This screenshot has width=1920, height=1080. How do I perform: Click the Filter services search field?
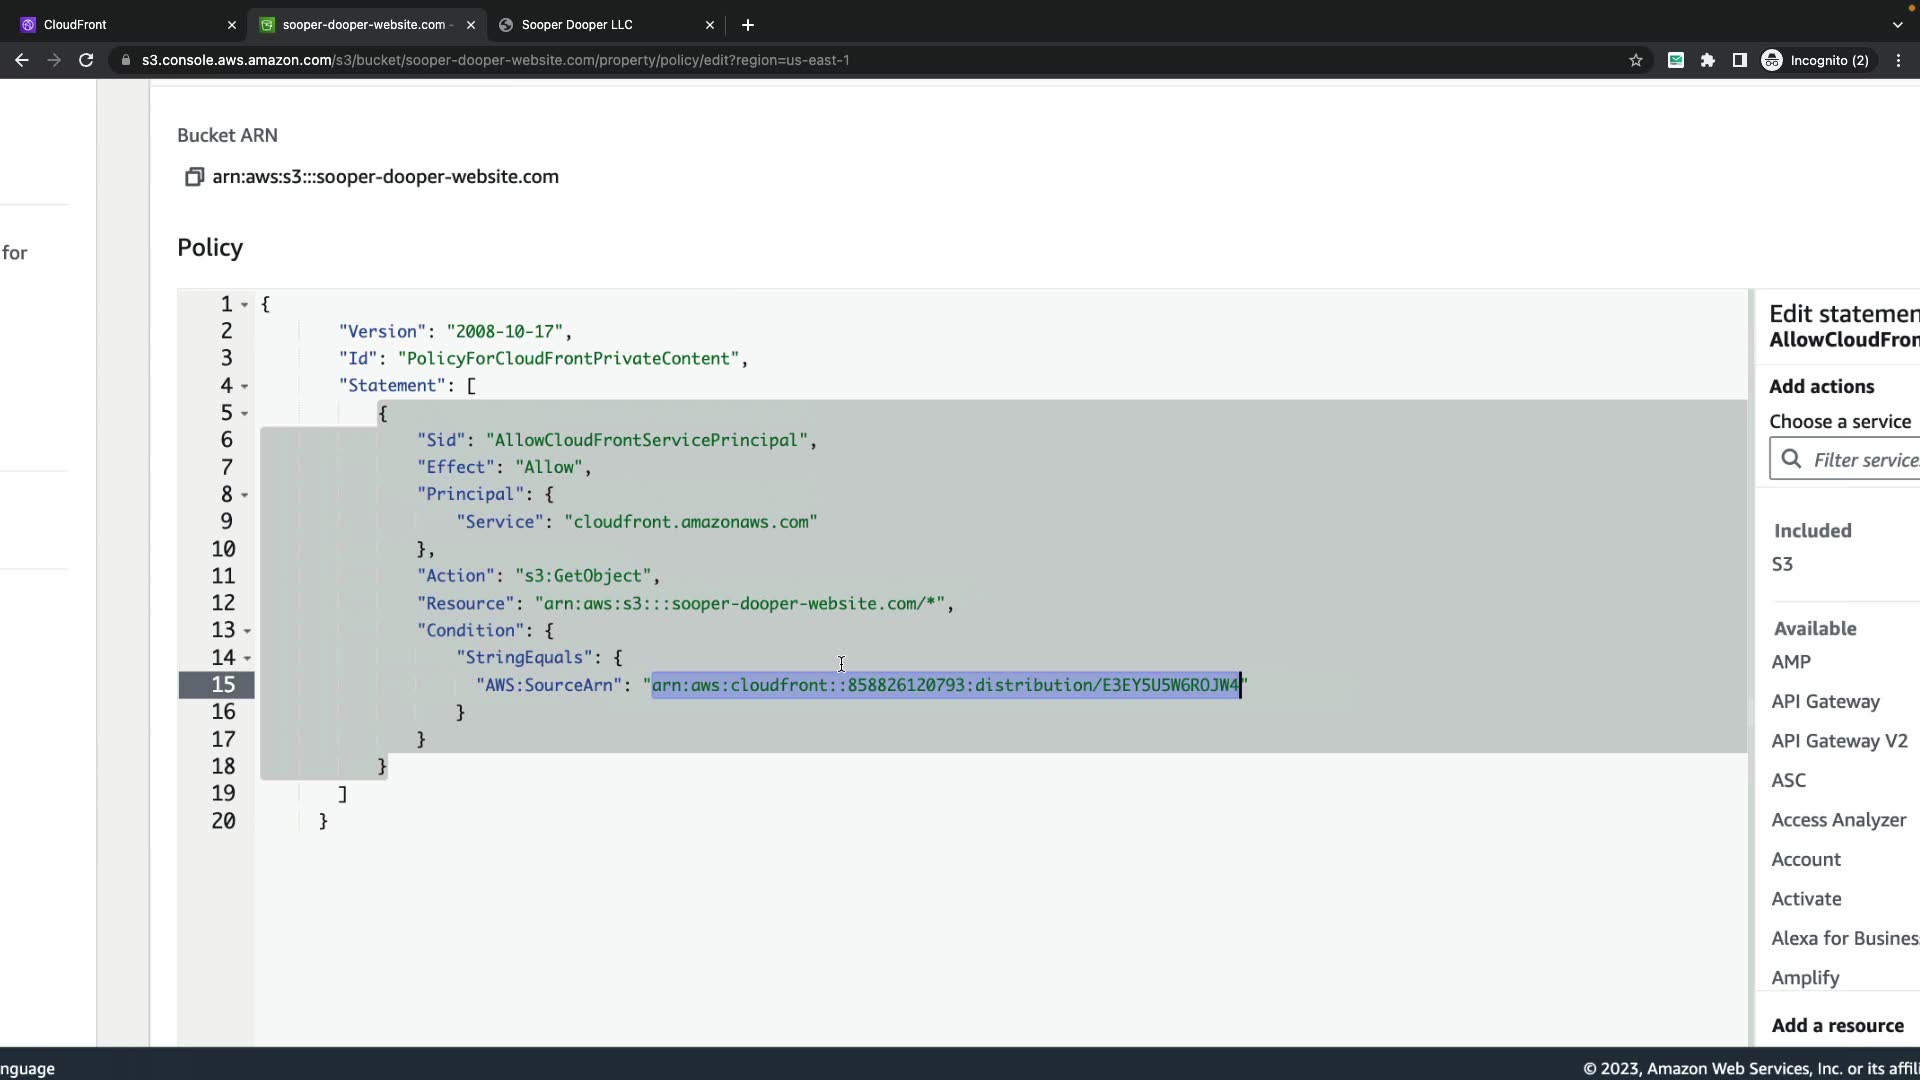click(1860, 460)
